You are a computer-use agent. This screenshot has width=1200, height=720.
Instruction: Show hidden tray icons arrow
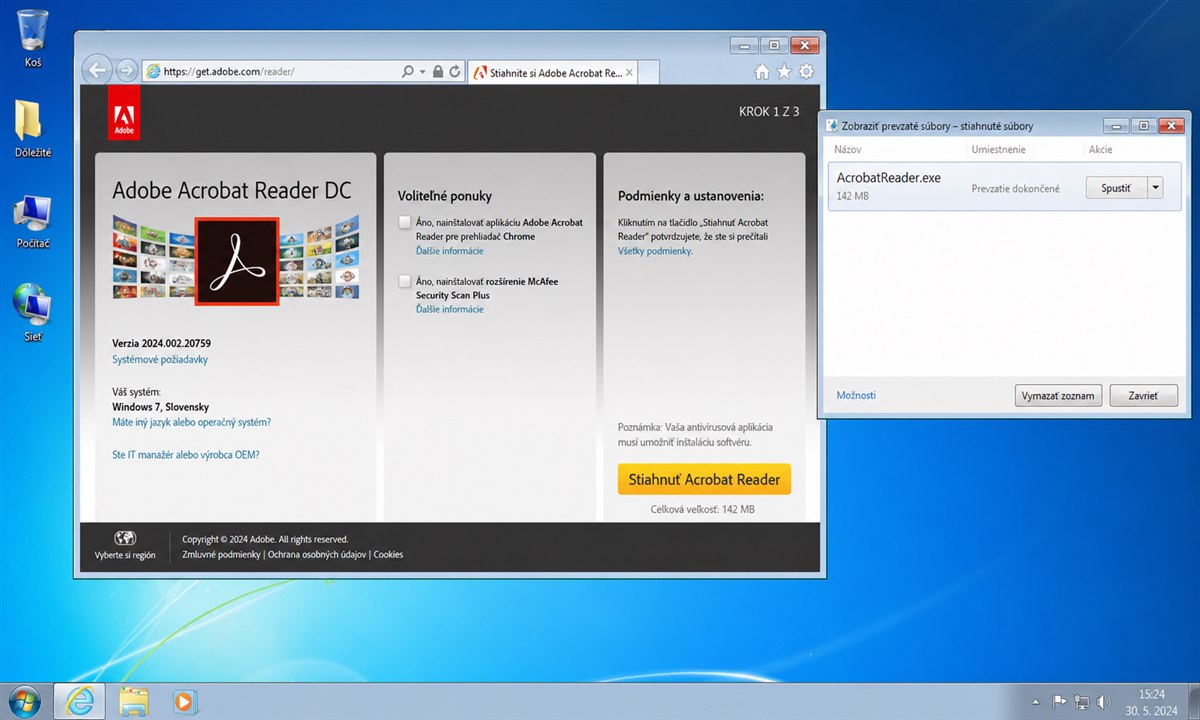pyautogui.click(x=1036, y=701)
